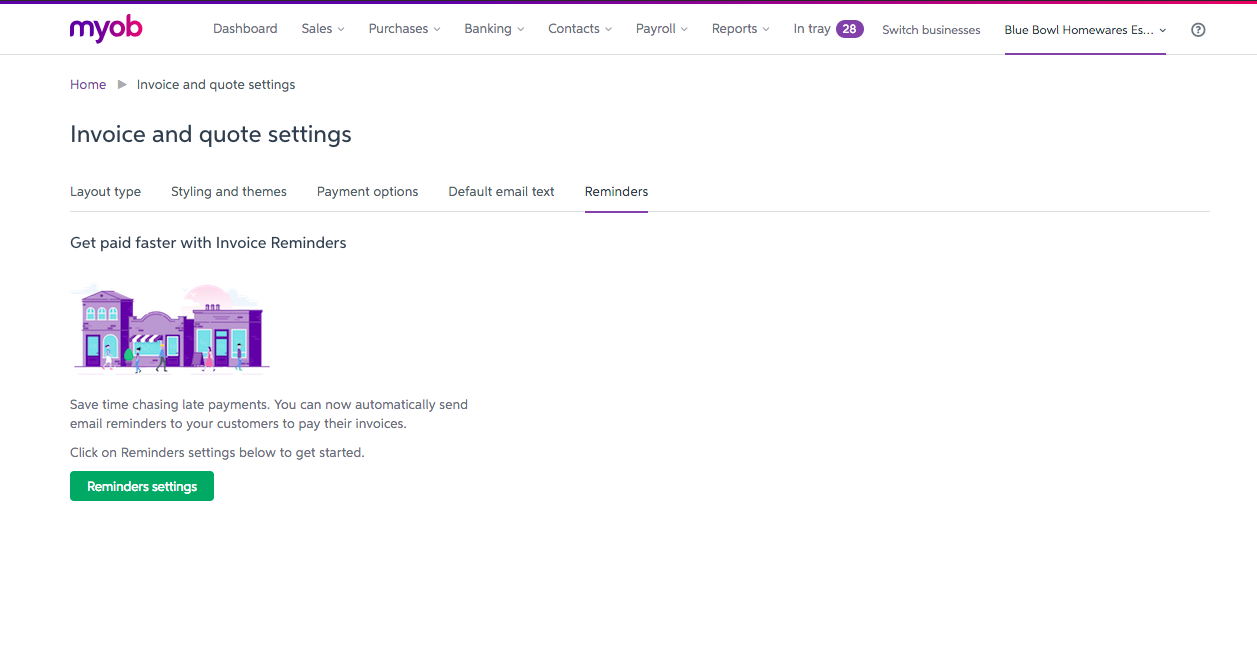Image resolution: width=1257 pixels, height=671 pixels.
Task: View the Default email text tab
Action: click(x=501, y=192)
